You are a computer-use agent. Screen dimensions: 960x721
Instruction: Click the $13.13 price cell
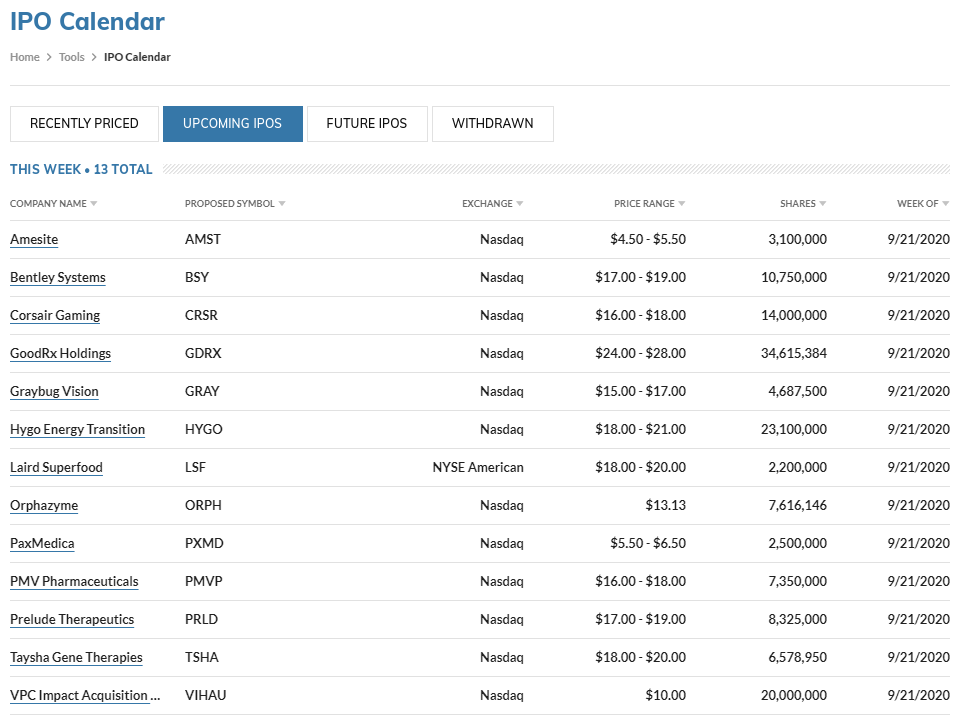(666, 505)
